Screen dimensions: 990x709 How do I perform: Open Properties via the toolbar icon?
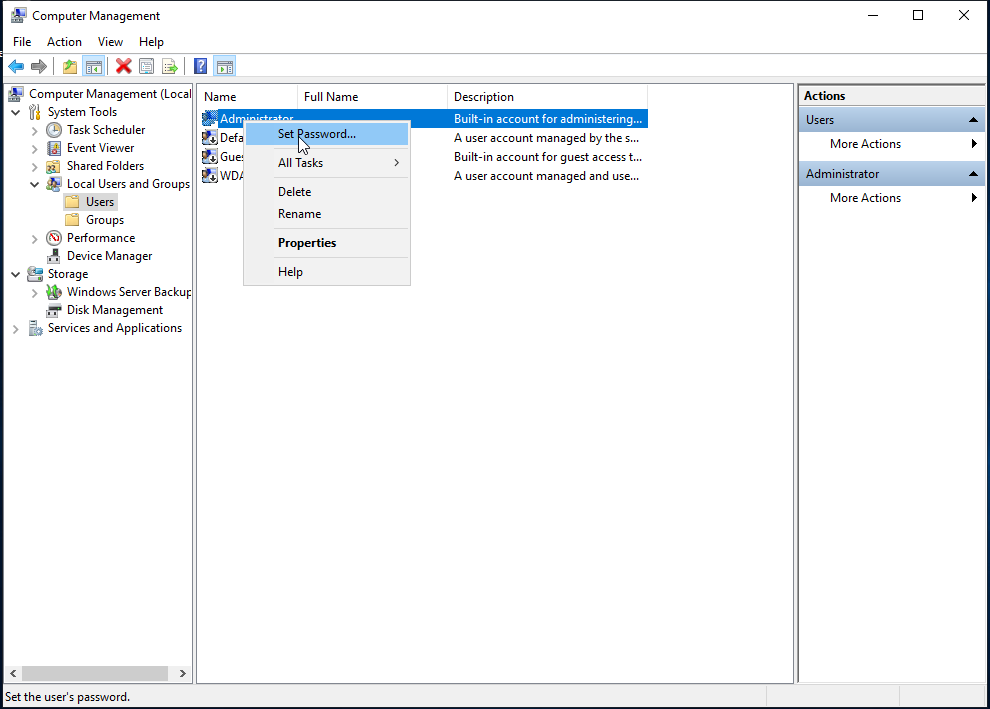(x=146, y=66)
